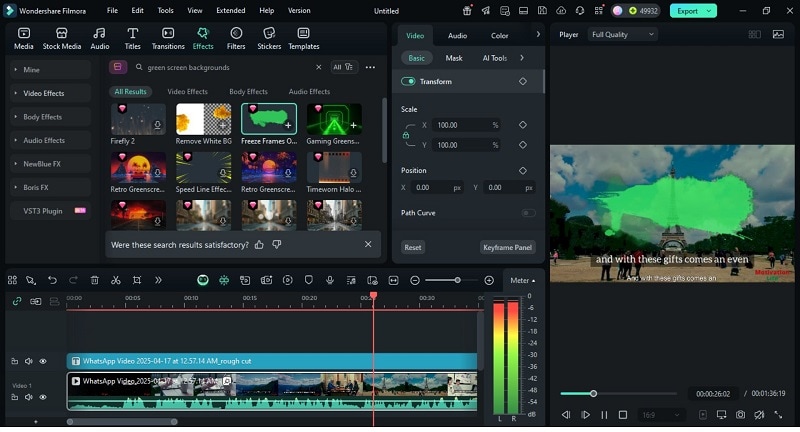
Task: Open the Extended menu
Action: pos(230,10)
